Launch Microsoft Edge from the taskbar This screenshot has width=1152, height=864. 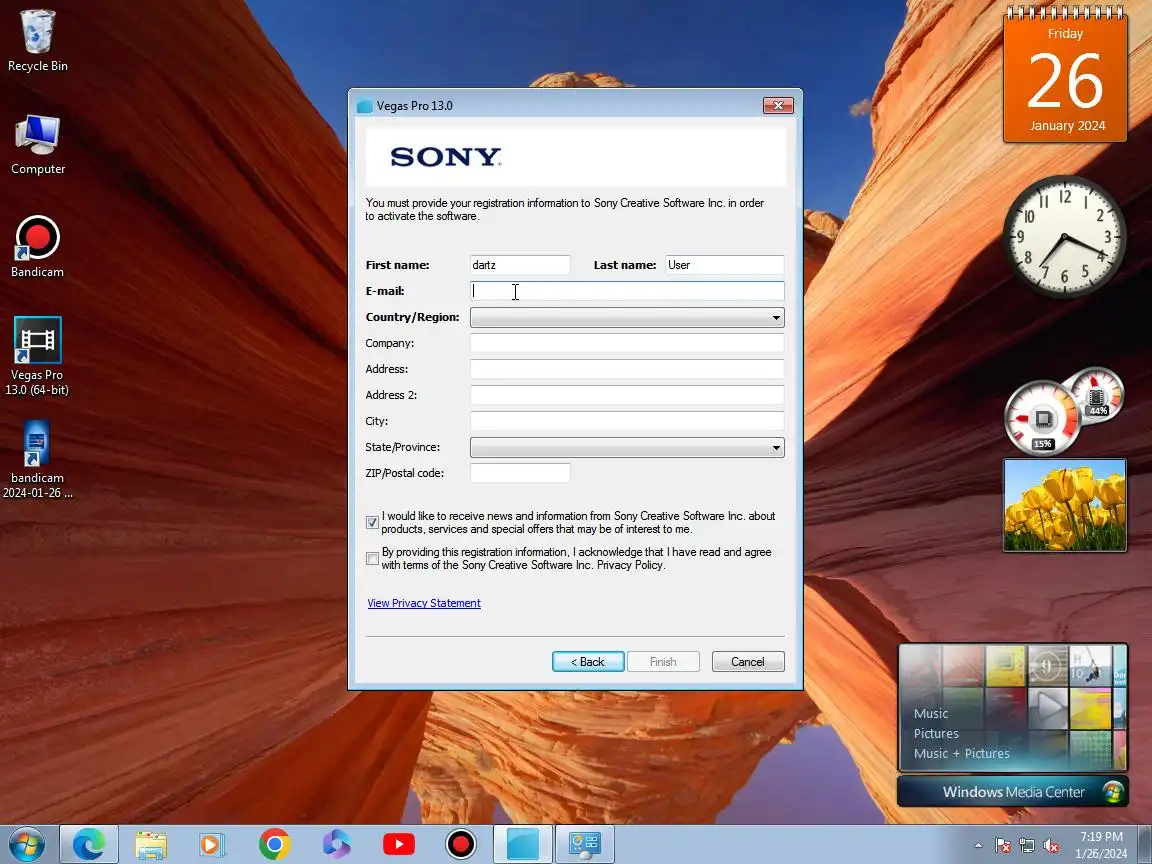click(x=89, y=844)
